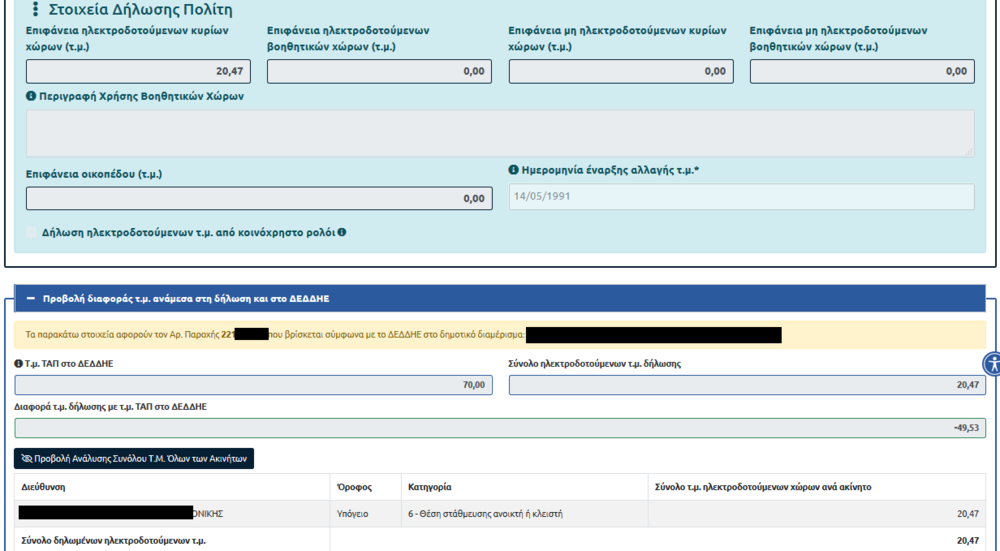Select the Θέση στάθμευσης table row
This screenshot has width=1000, height=551.
pyautogui.click(x=500, y=514)
